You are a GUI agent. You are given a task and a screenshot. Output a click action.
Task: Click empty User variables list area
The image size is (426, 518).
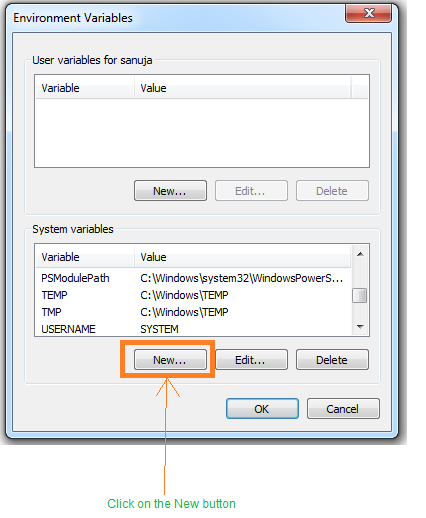[x=202, y=133]
